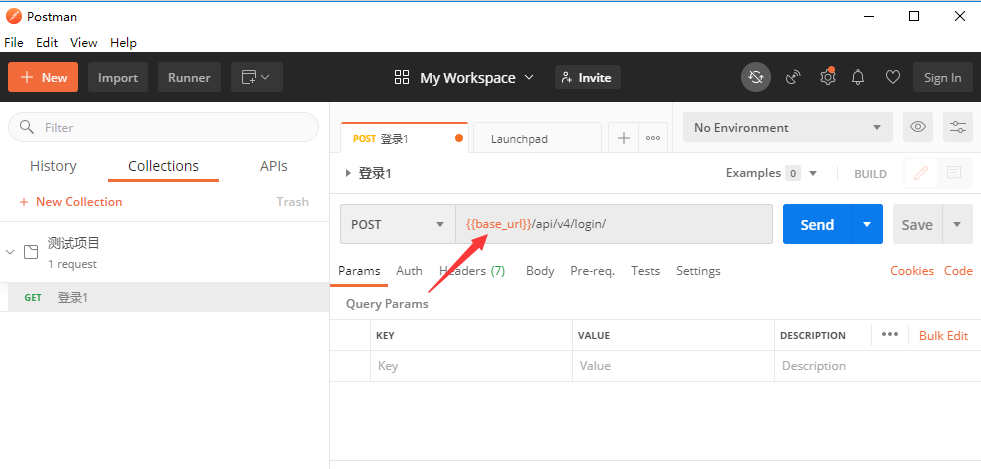The image size is (981, 469).
Task: Focus the Filter search field
Action: pyautogui.click(x=163, y=127)
